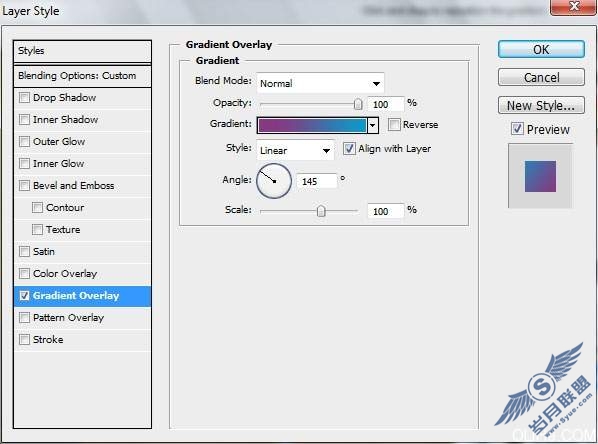This screenshot has height=444, width=598.
Task: Click the Angle value input field
Action: click(x=317, y=181)
